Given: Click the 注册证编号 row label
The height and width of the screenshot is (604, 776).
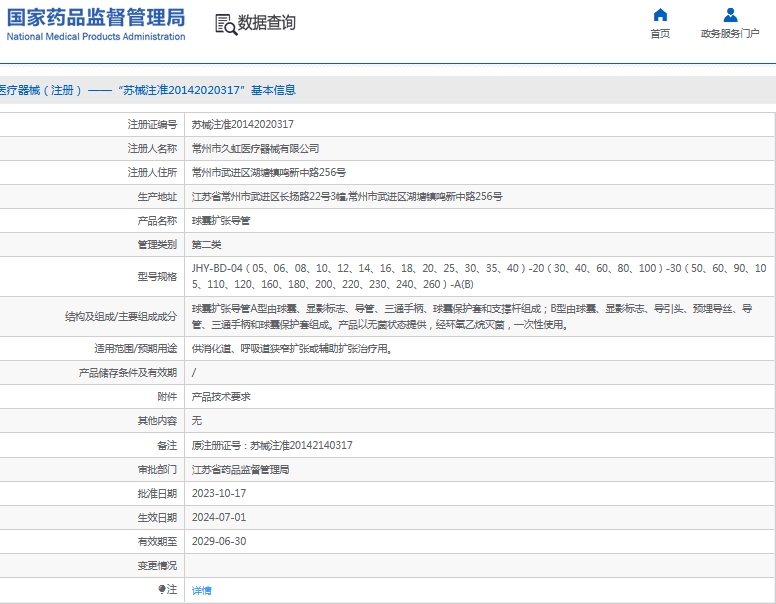Looking at the screenshot, I should pyautogui.click(x=152, y=124).
